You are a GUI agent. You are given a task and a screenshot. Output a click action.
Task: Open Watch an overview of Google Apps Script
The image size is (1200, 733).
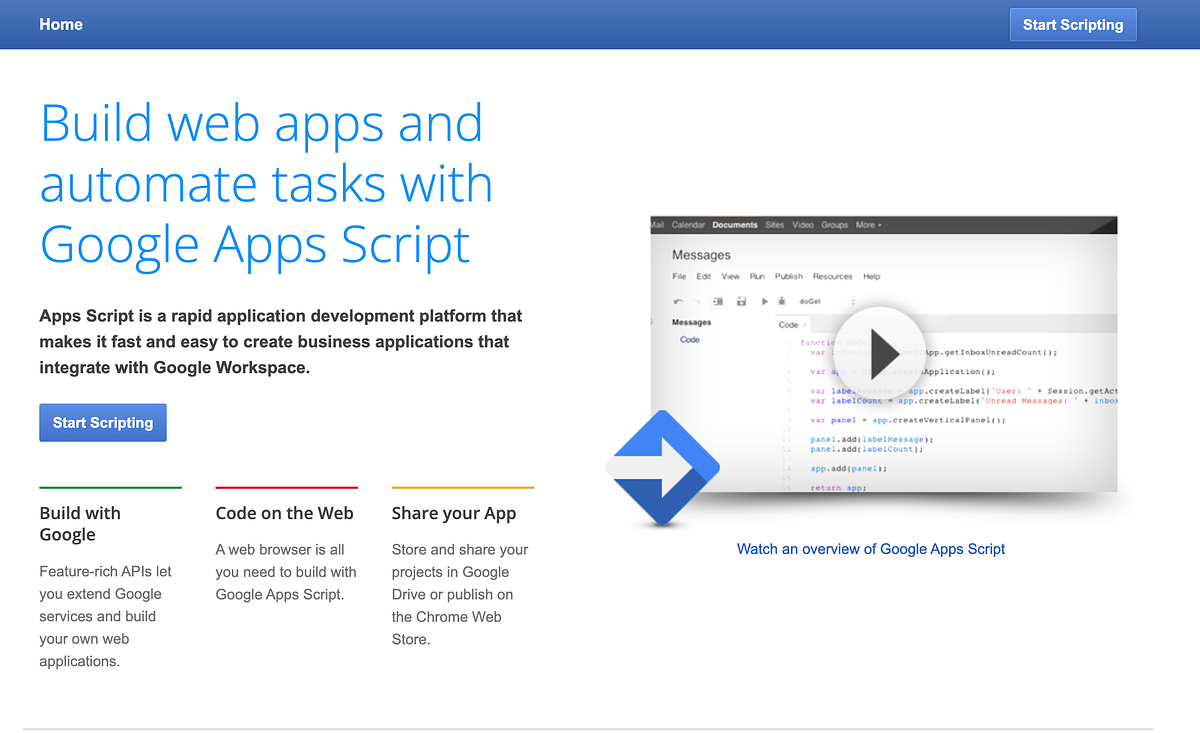[x=870, y=549]
